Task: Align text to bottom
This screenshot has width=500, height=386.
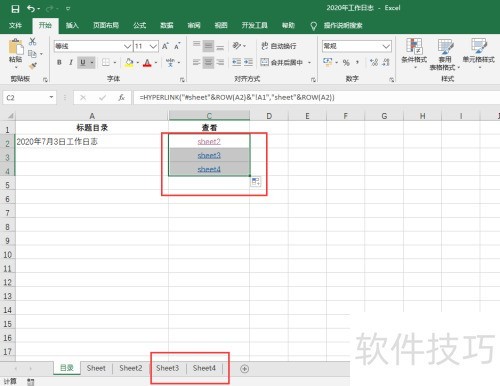Action: point(220,46)
